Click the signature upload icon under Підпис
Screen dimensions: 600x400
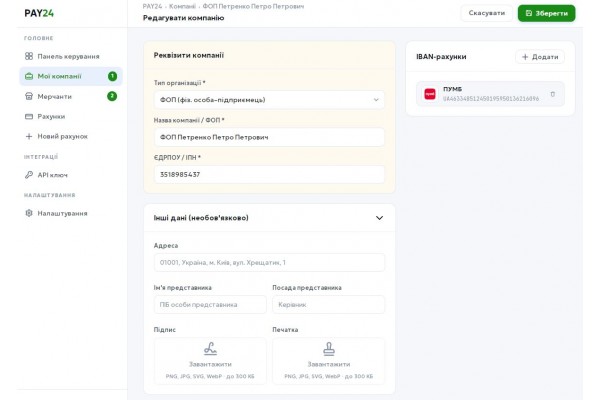(210, 349)
